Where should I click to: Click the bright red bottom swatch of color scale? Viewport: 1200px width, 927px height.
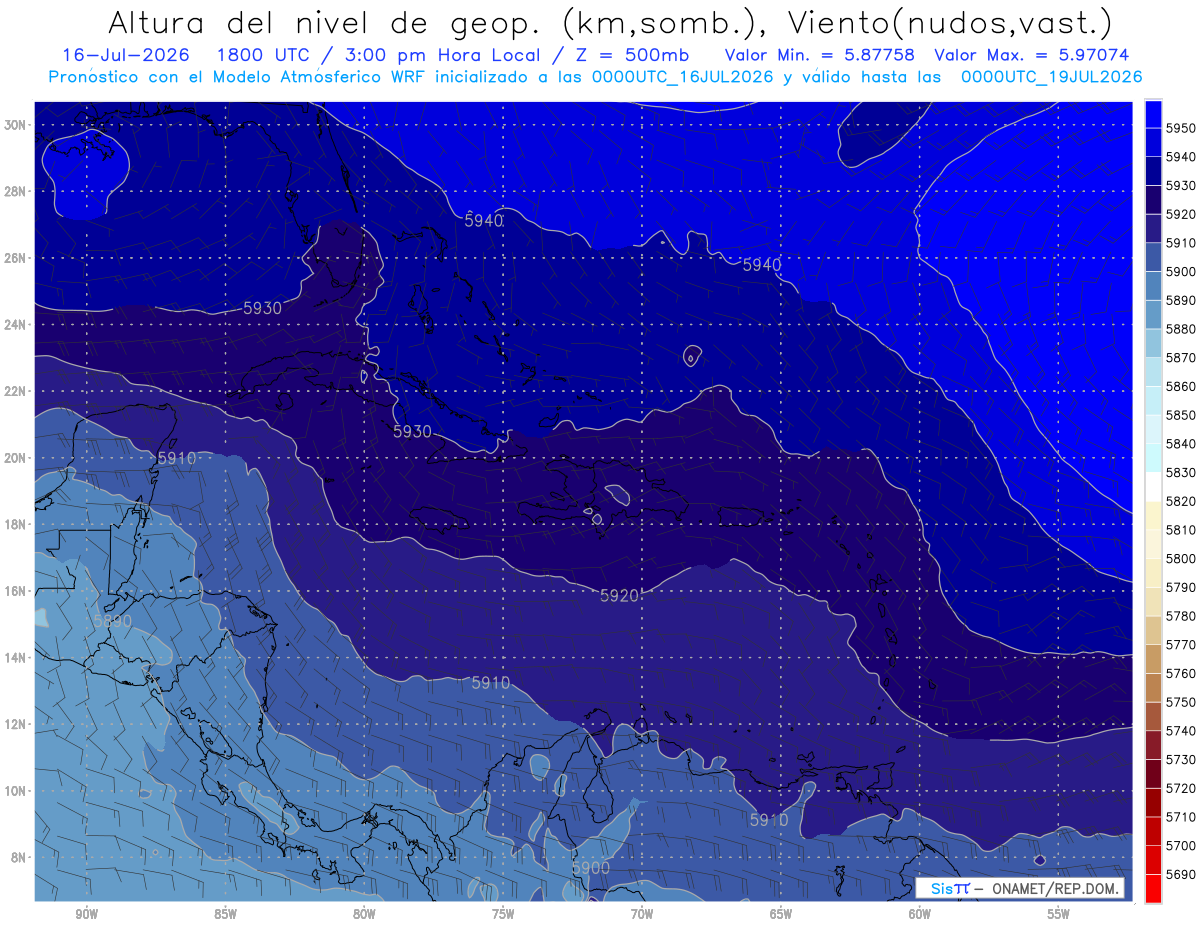1153,889
